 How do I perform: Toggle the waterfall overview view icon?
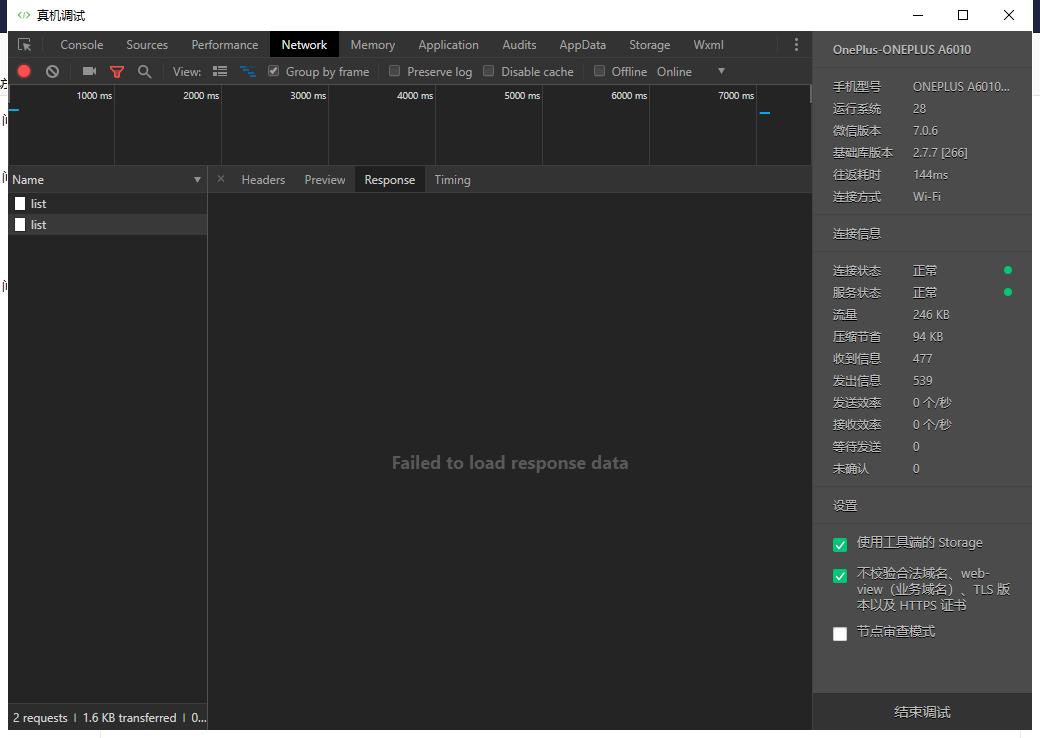click(248, 72)
